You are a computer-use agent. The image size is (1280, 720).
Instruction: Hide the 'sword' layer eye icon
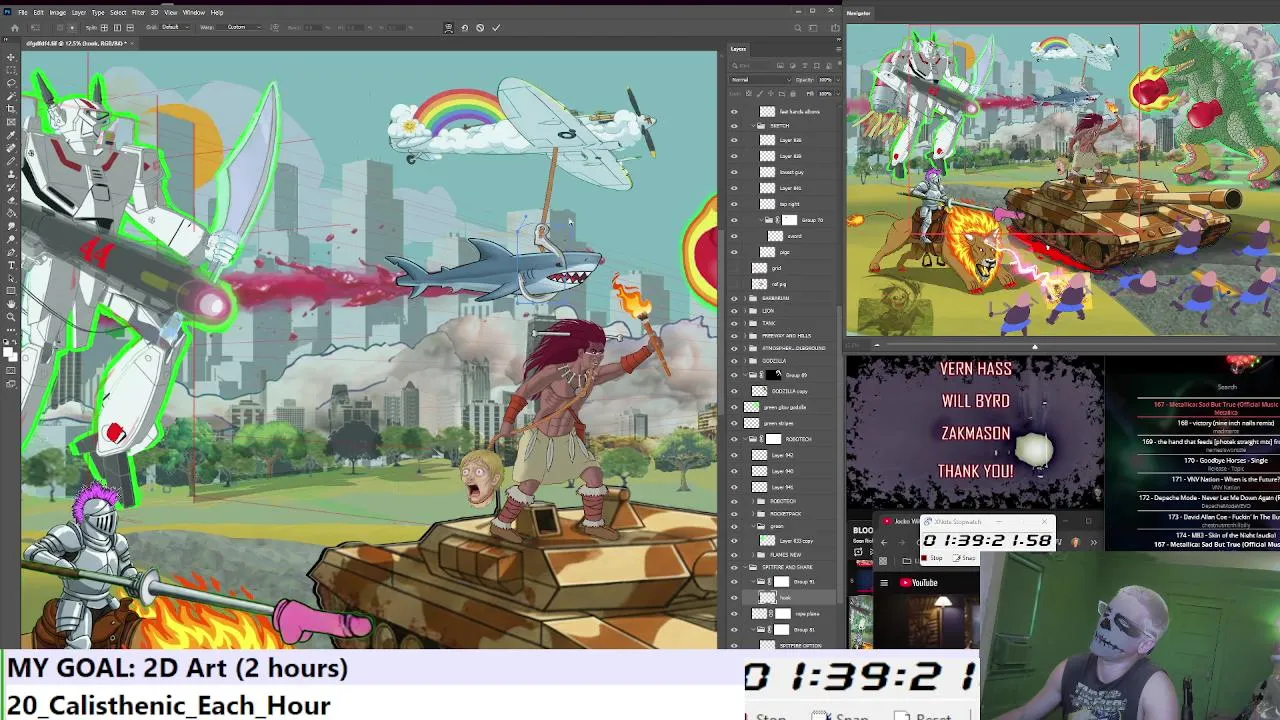coord(734,236)
